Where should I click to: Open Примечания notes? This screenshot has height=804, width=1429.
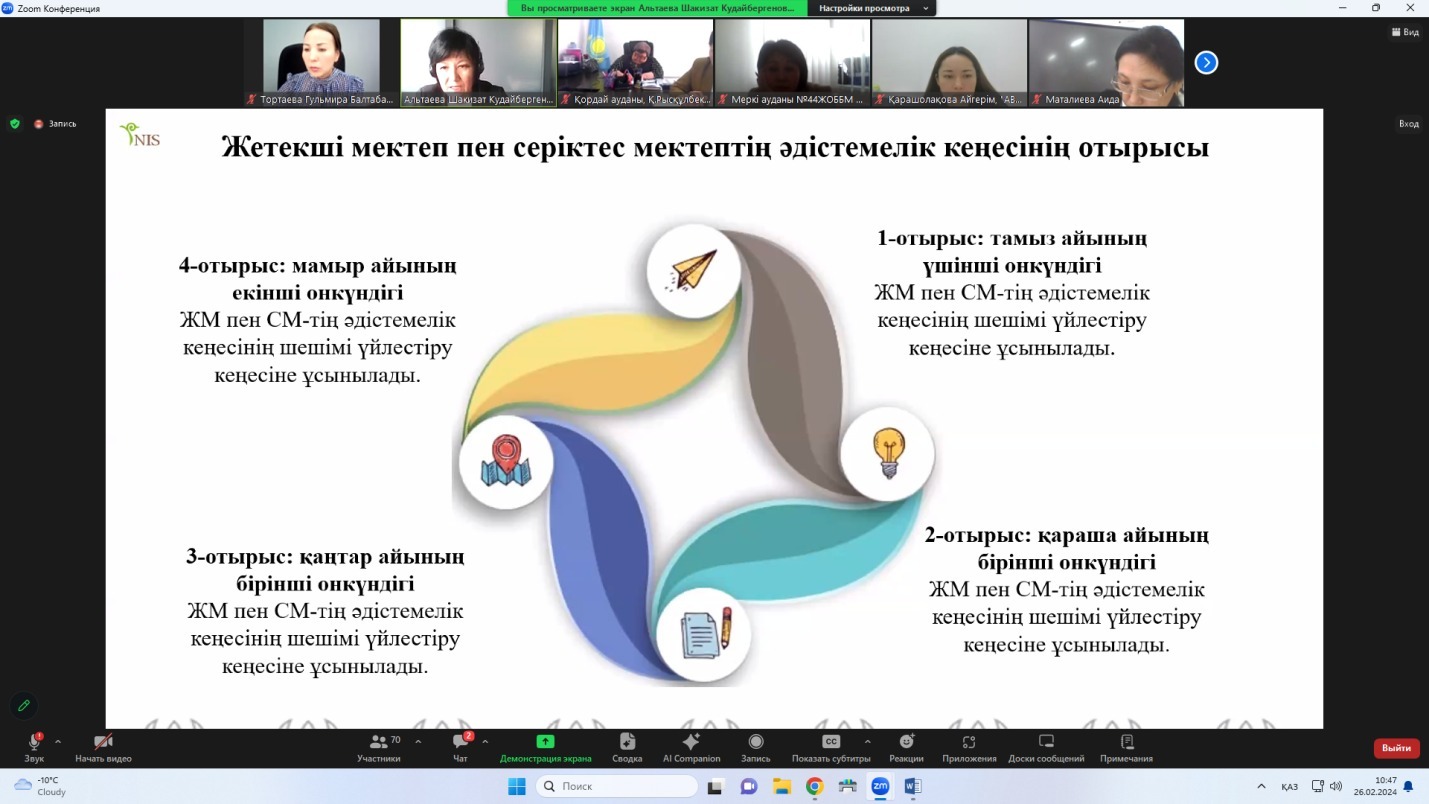1126,747
